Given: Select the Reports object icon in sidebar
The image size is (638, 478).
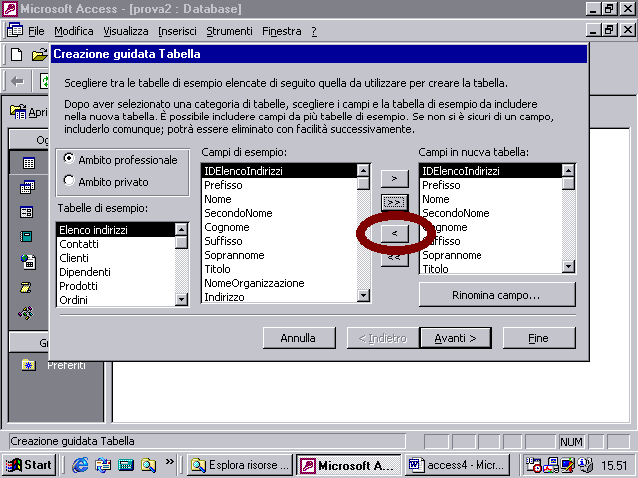Looking at the screenshot, I should coord(26,236).
